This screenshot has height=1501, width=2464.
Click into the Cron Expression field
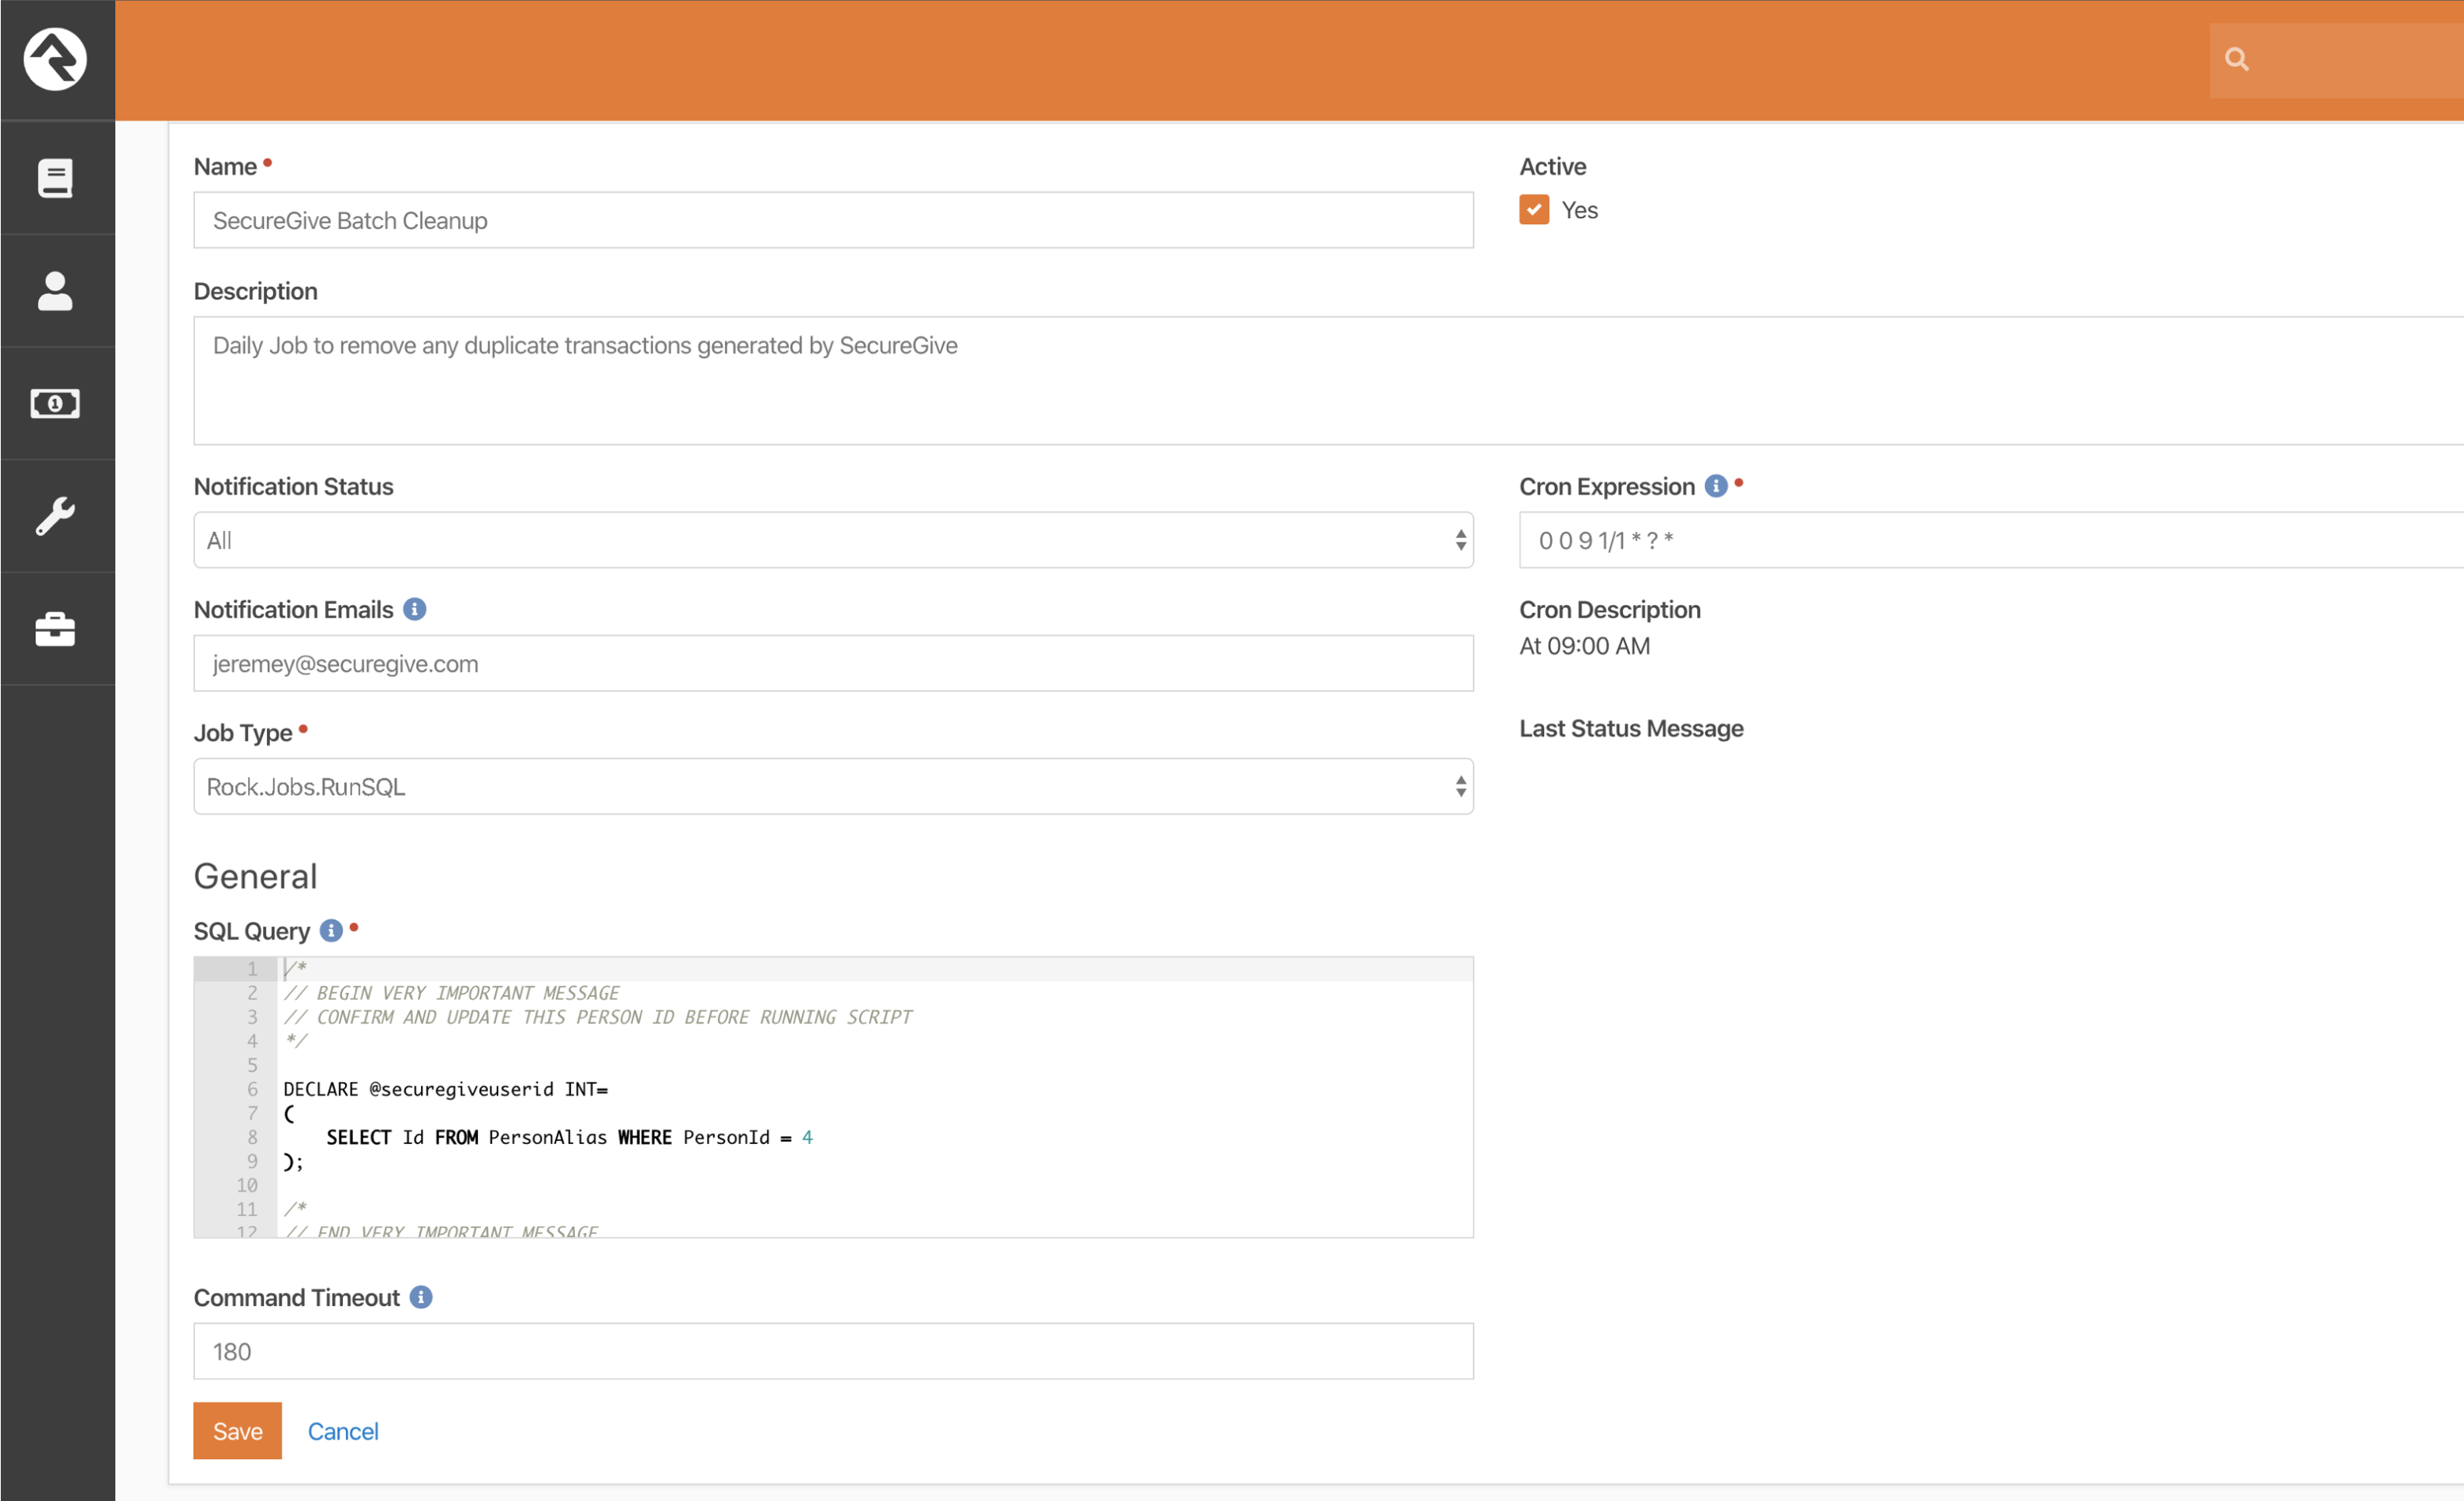(1990, 540)
